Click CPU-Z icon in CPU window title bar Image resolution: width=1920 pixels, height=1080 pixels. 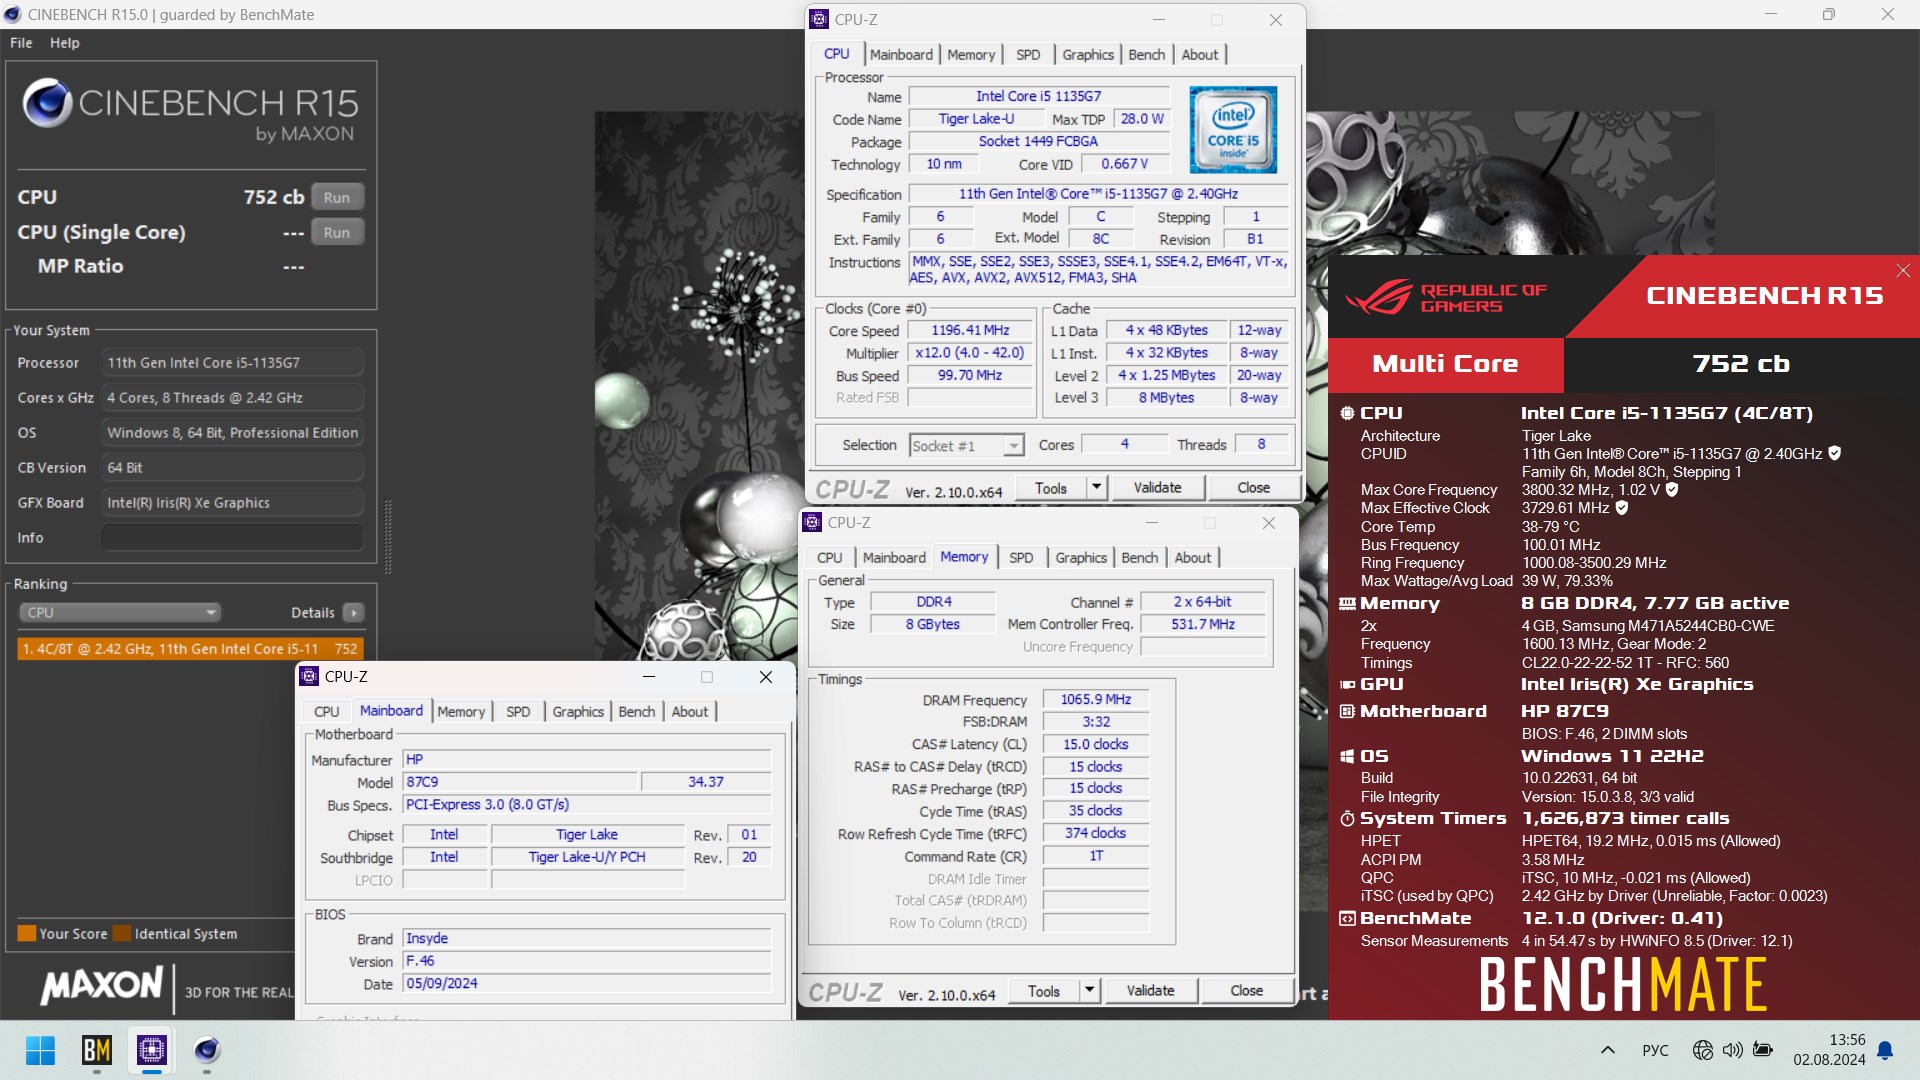[820, 20]
